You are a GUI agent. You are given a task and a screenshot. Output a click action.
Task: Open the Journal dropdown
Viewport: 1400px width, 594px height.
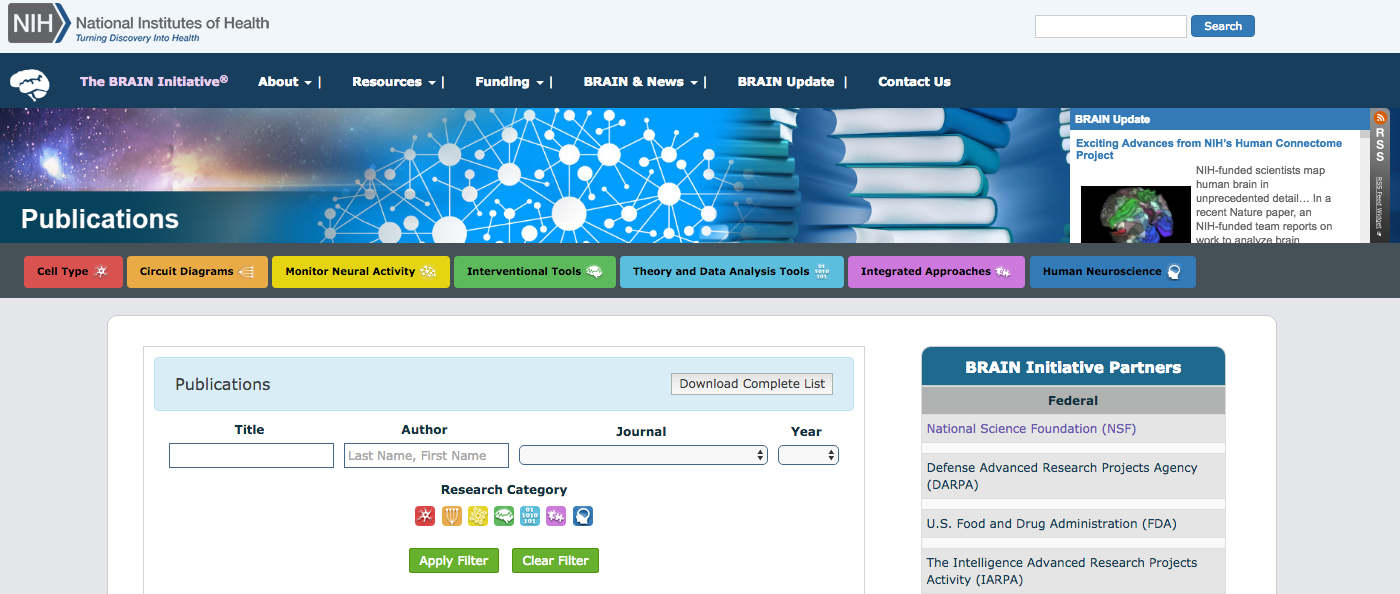coord(643,455)
